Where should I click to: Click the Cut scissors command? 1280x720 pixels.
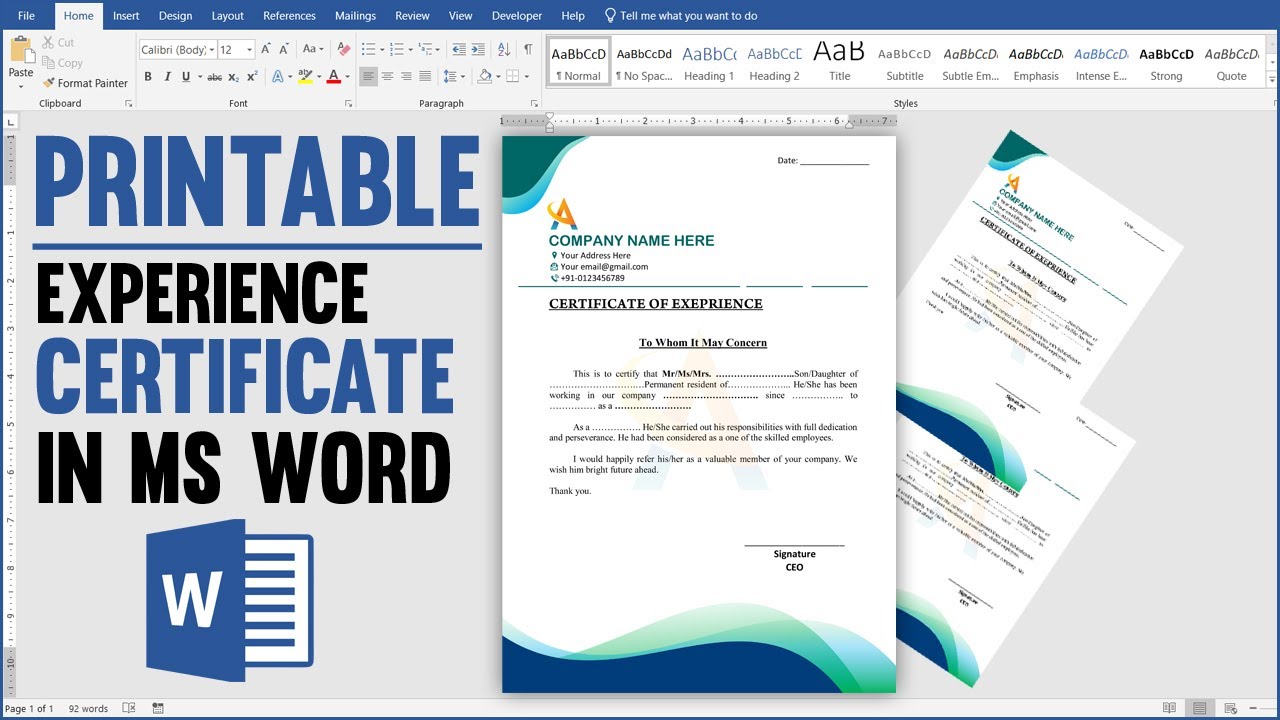coord(58,43)
